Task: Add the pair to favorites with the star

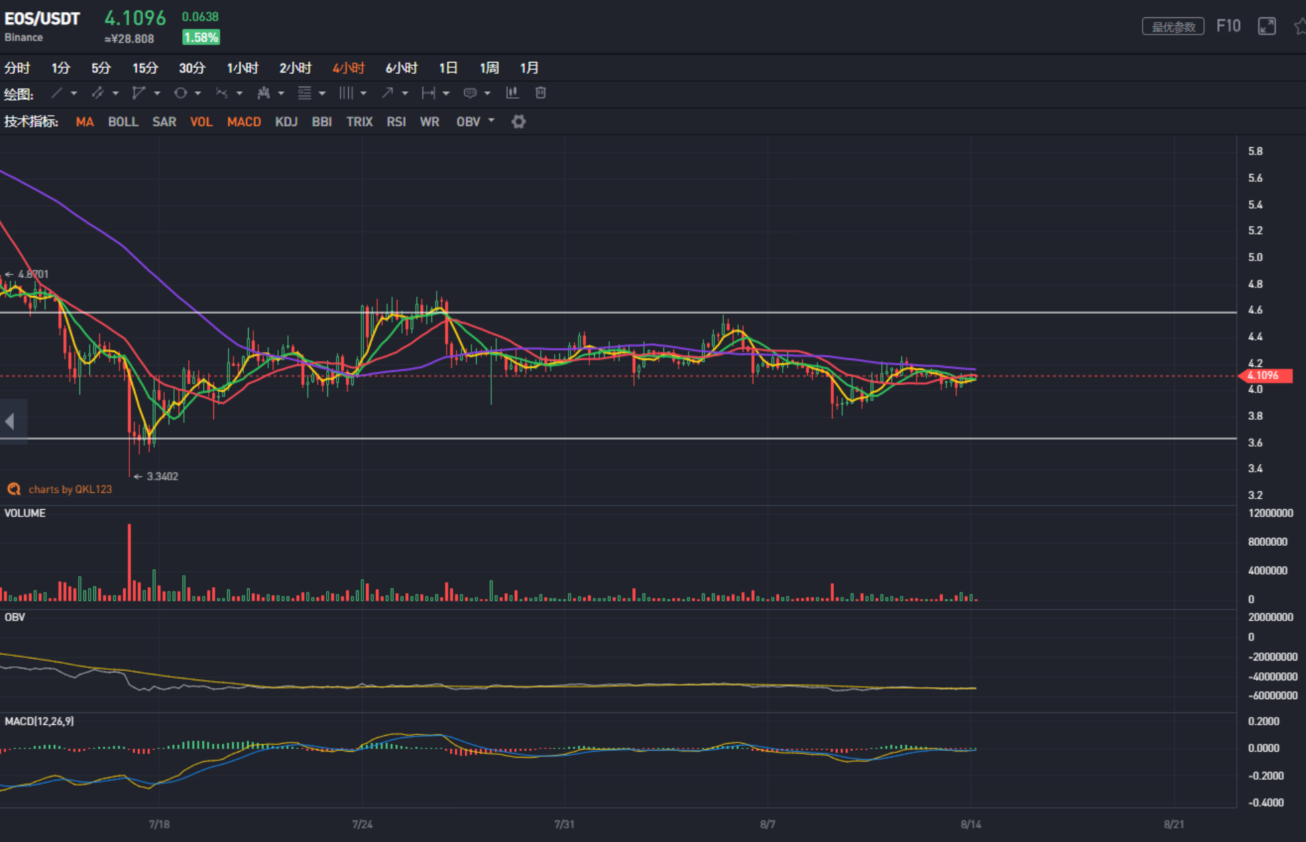Action: [x=1299, y=27]
